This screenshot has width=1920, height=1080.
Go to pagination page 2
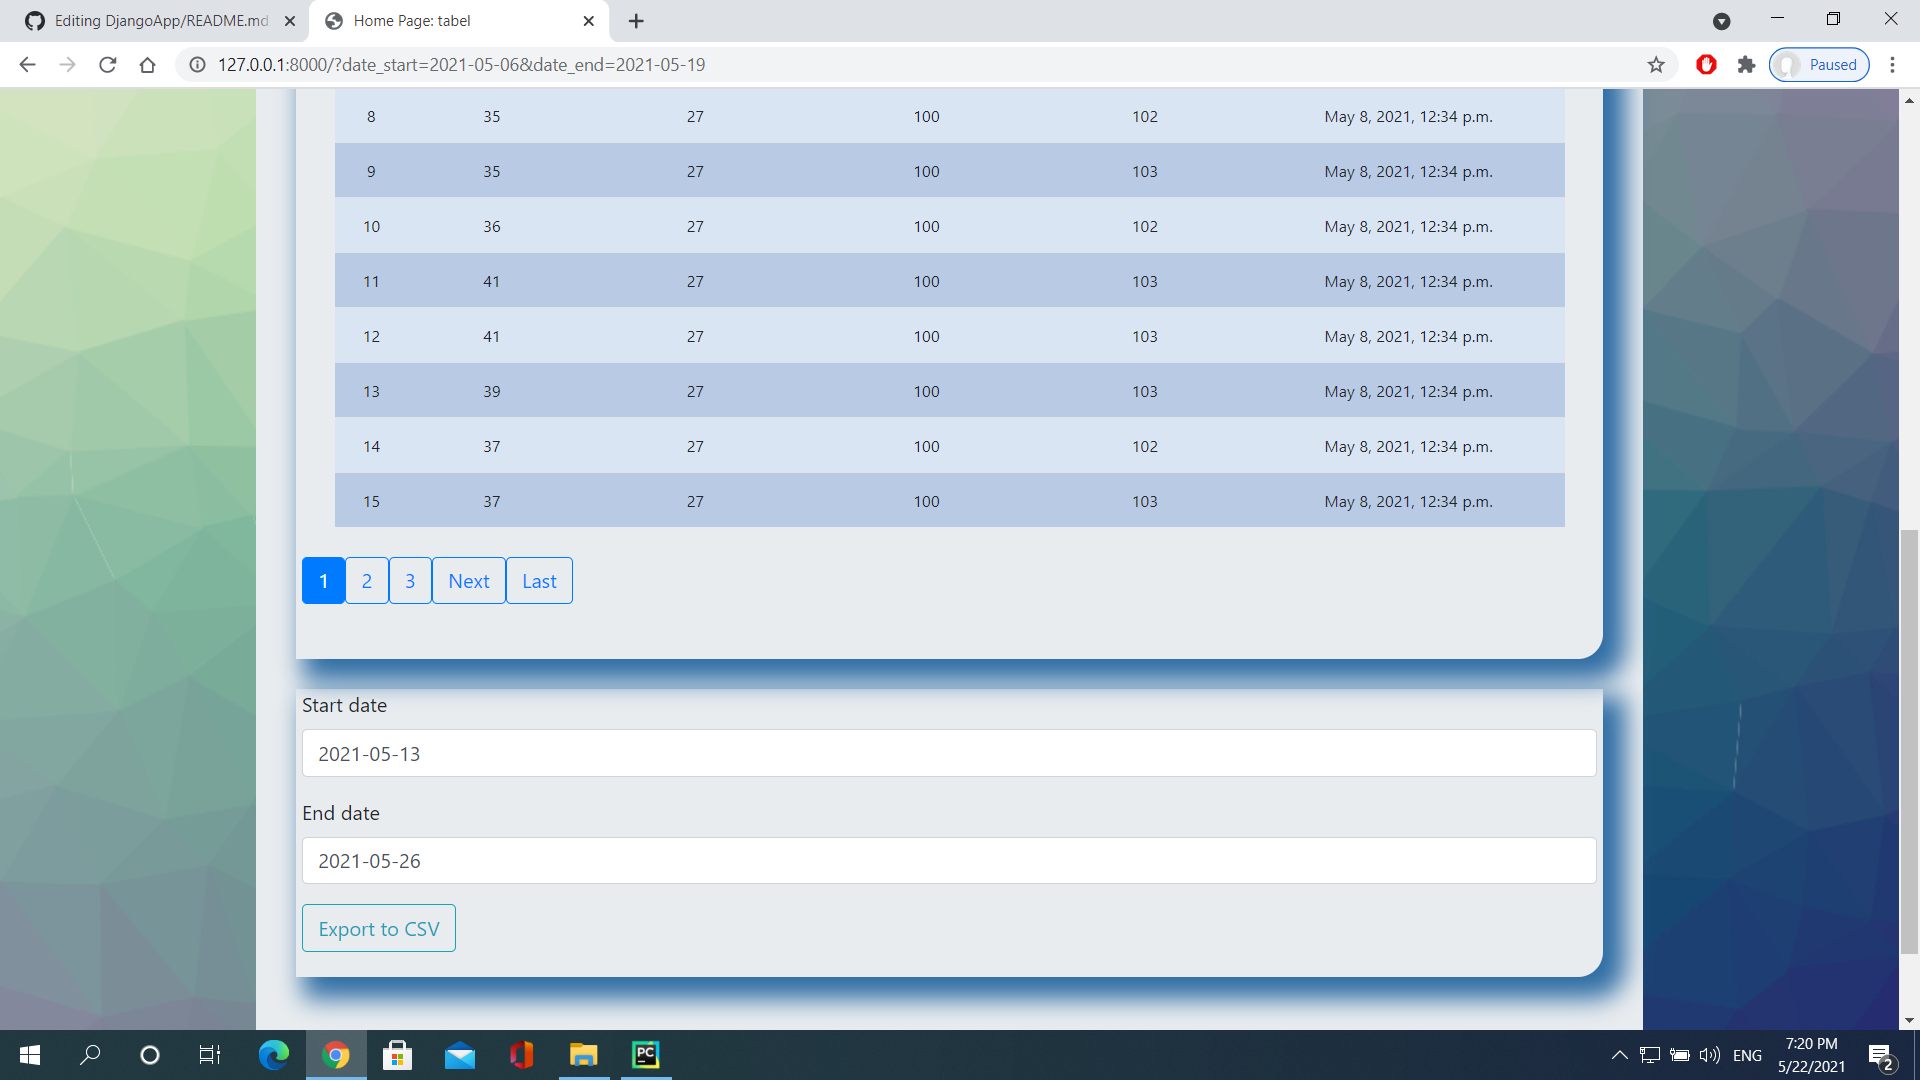tap(367, 581)
